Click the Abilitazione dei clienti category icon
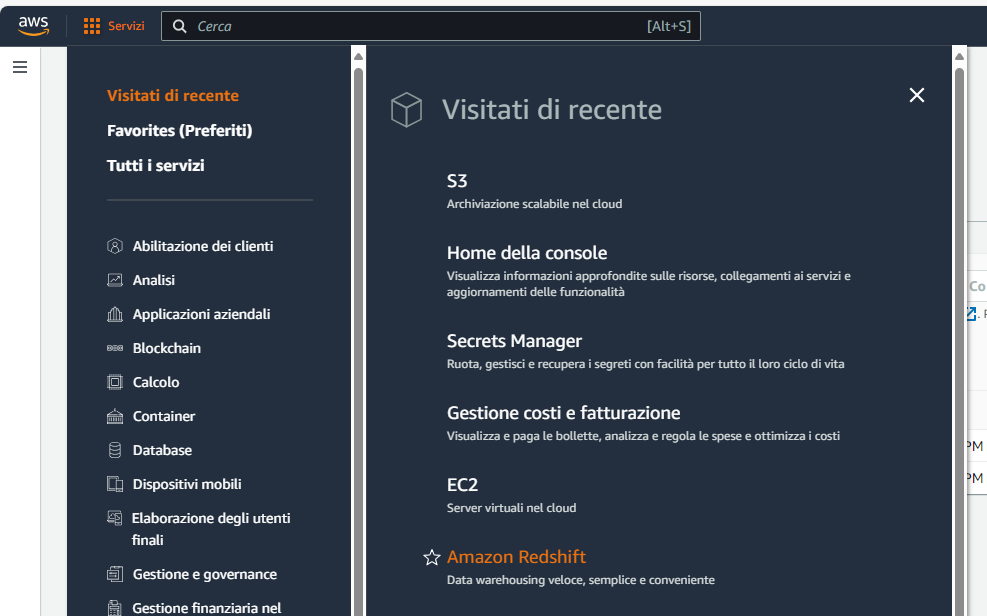The width and height of the screenshot is (987, 616). [x=115, y=246]
